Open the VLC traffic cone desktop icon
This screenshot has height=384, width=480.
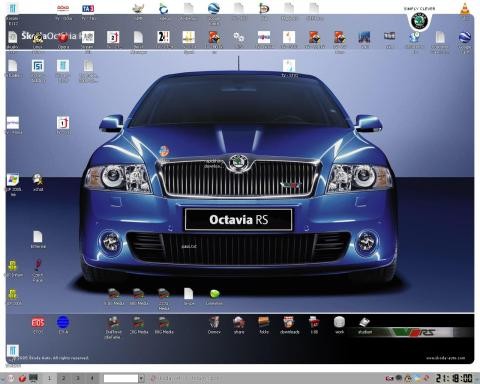(x=465, y=8)
